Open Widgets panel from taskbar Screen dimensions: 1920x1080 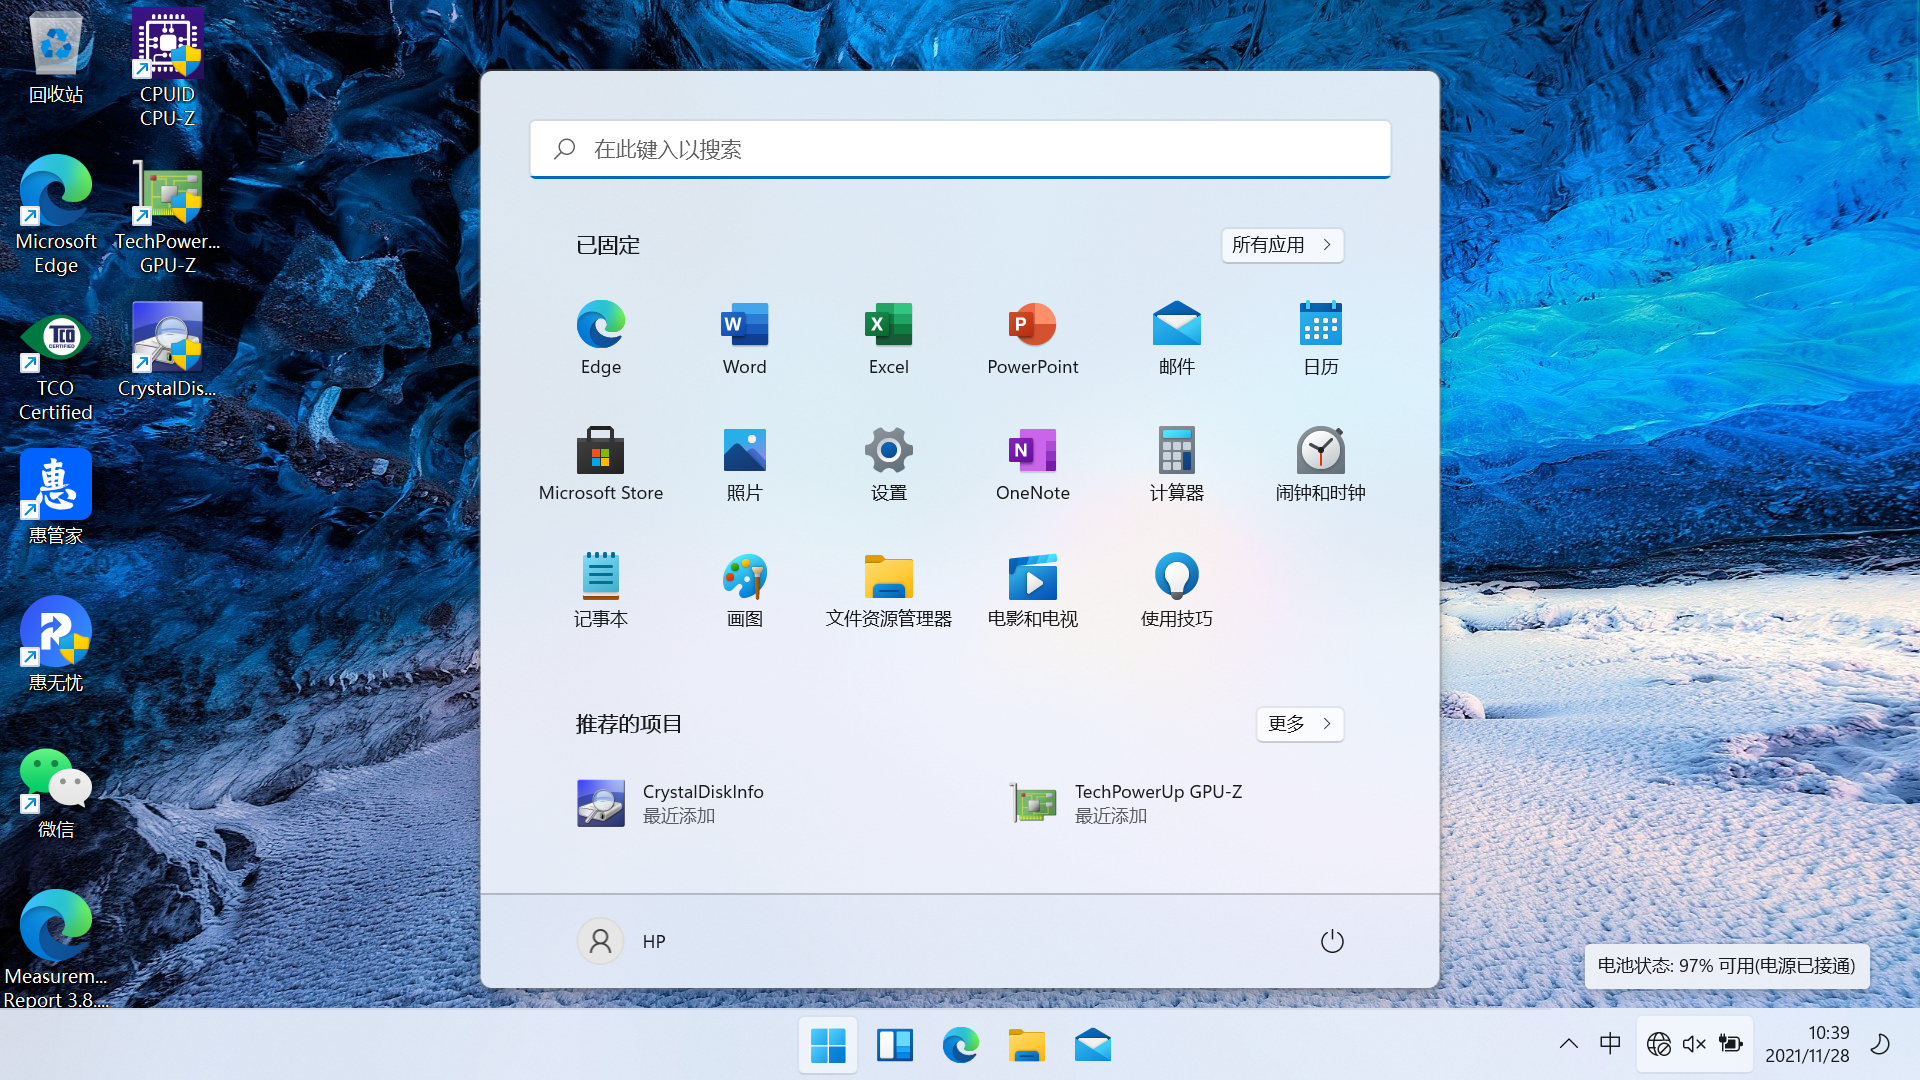pyautogui.click(x=894, y=1046)
